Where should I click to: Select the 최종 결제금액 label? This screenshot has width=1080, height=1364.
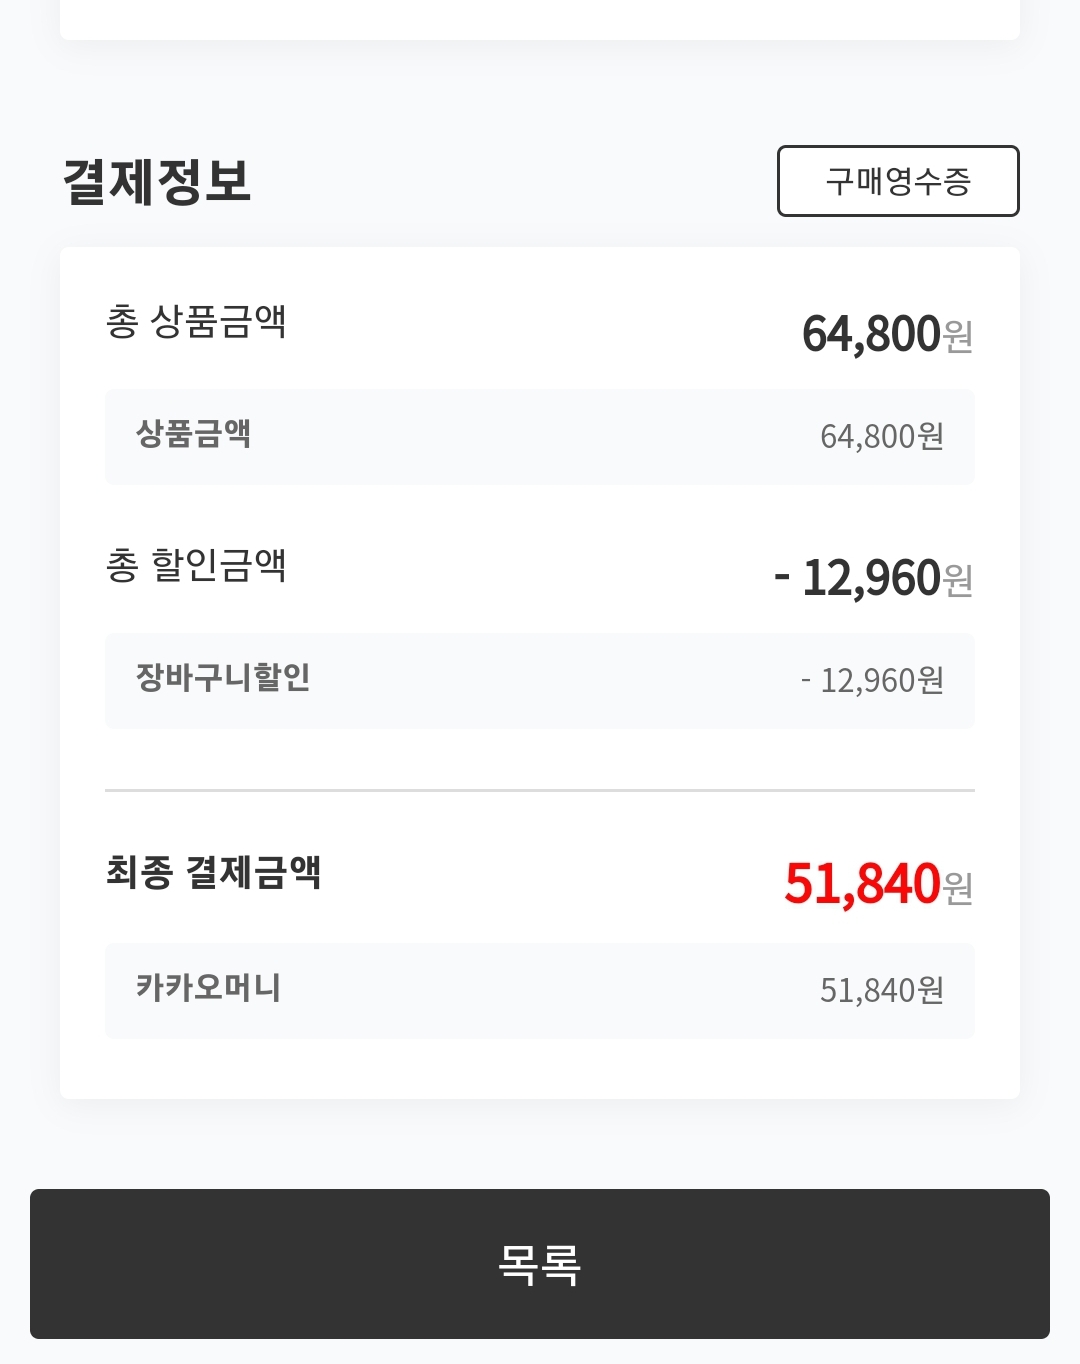tap(213, 872)
